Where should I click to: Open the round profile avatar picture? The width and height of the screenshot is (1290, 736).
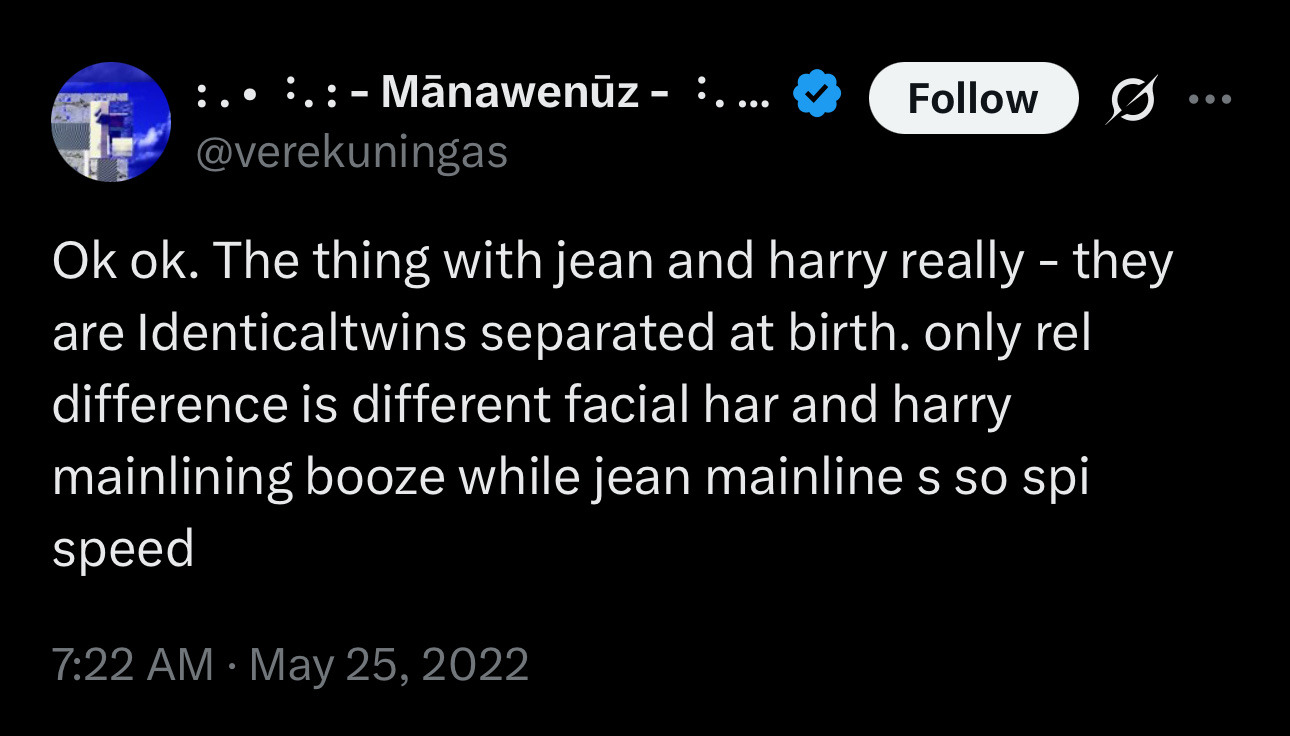(111, 121)
